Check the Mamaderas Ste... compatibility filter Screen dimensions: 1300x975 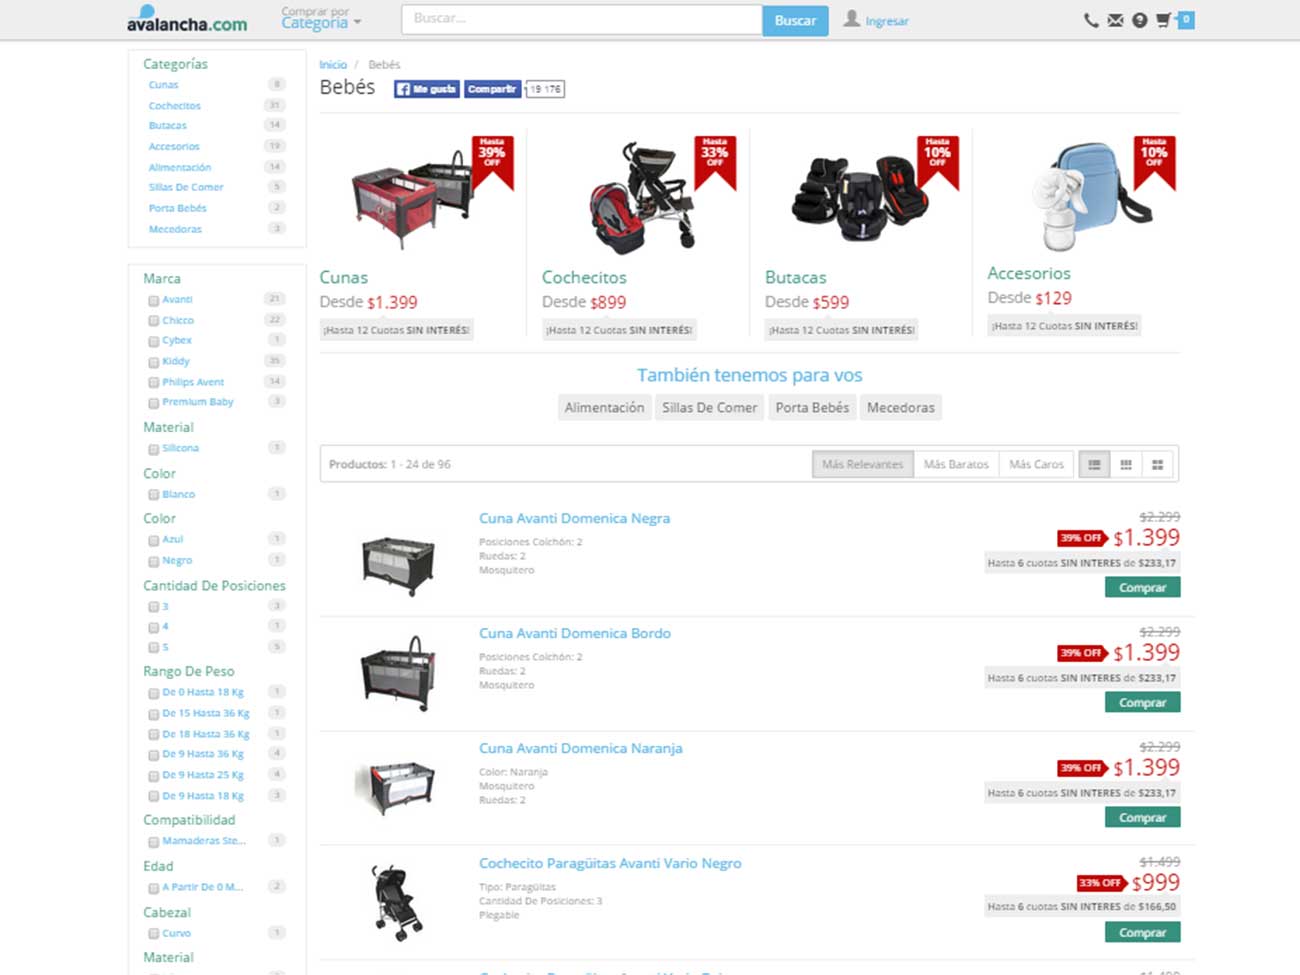click(x=154, y=842)
